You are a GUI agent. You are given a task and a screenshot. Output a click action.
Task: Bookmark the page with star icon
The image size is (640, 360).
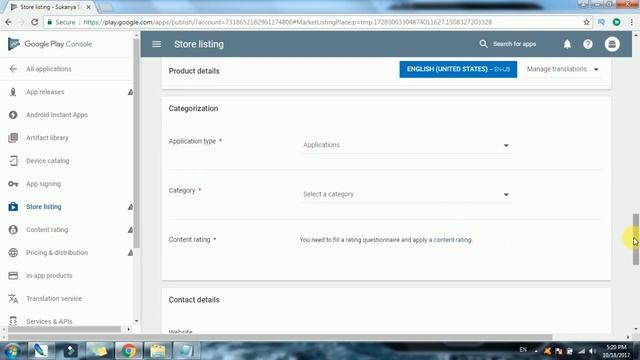[587, 22]
